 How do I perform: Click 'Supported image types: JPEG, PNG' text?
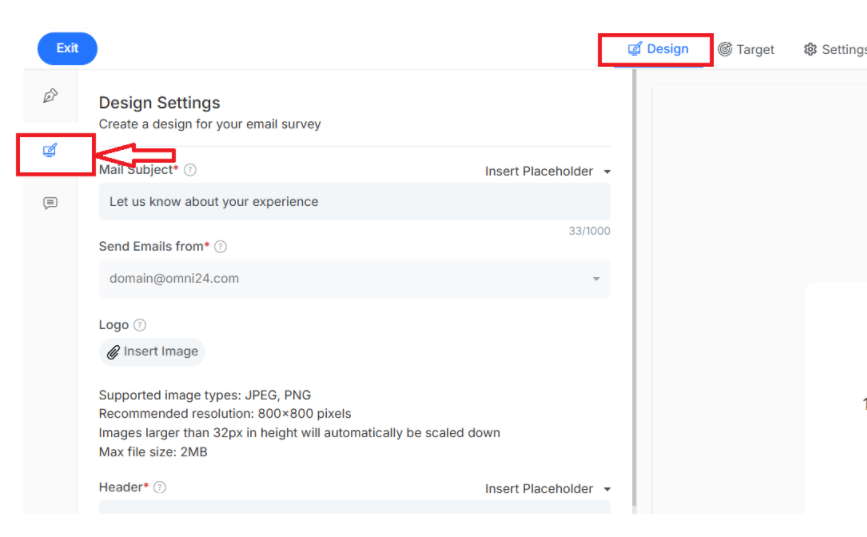pos(205,395)
